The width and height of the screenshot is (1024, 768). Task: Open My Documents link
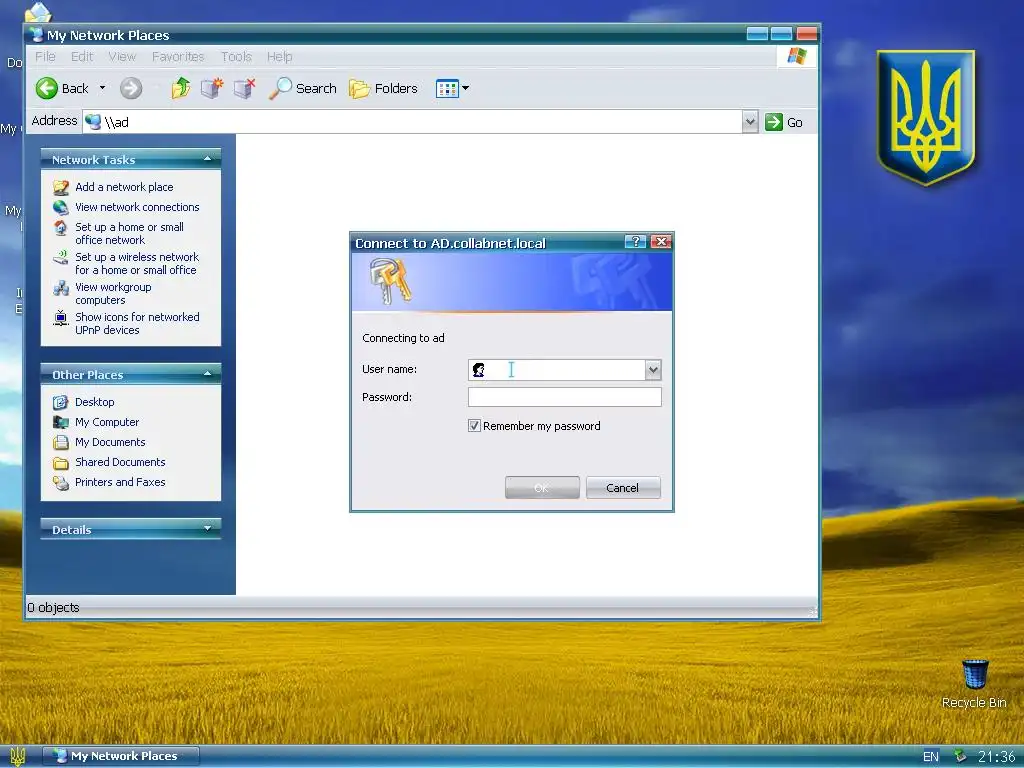point(110,442)
